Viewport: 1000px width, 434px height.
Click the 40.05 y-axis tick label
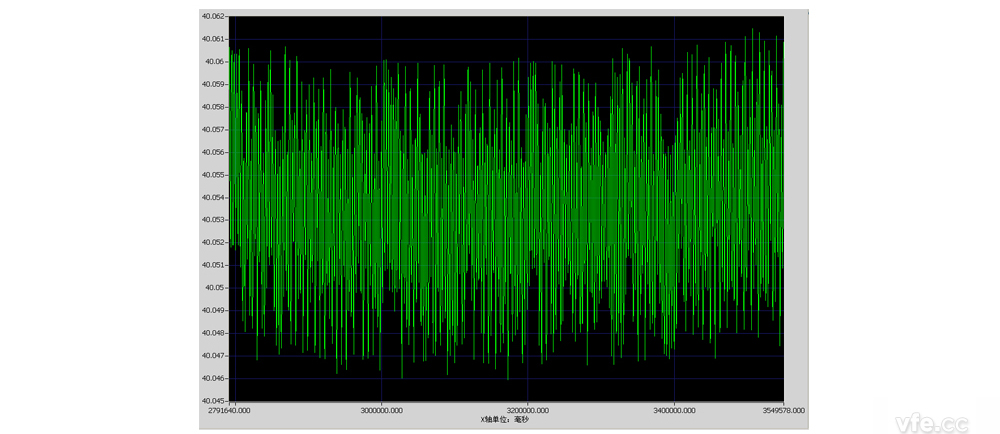pyautogui.click(x=216, y=288)
